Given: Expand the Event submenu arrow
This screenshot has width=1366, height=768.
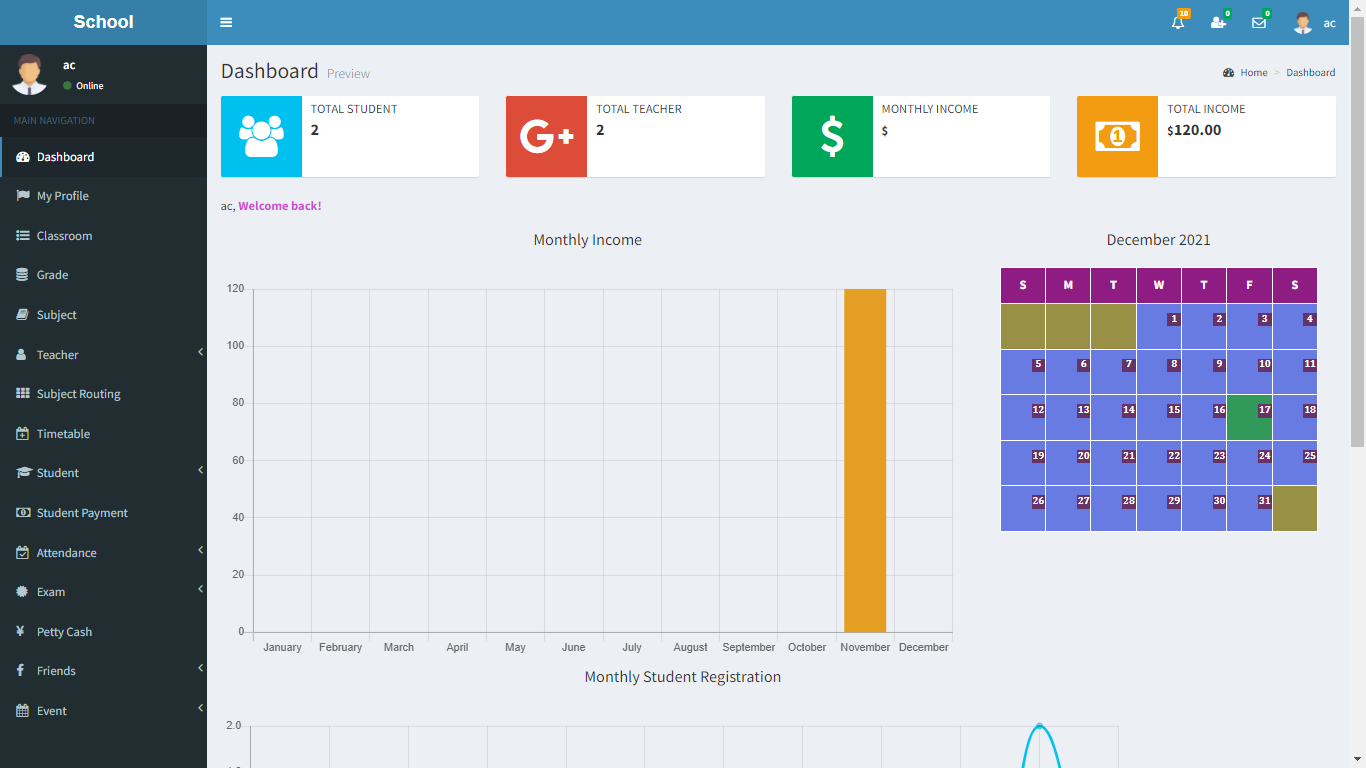Looking at the screenshot, I should pos(200,708).
